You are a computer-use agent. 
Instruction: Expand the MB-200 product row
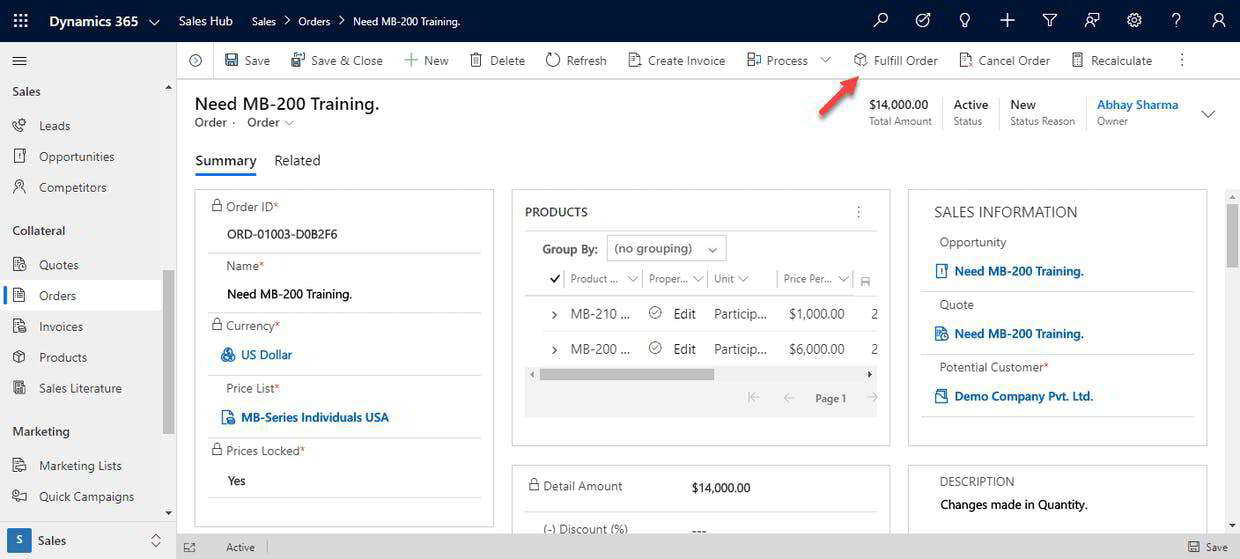click(x=554, y=350)
